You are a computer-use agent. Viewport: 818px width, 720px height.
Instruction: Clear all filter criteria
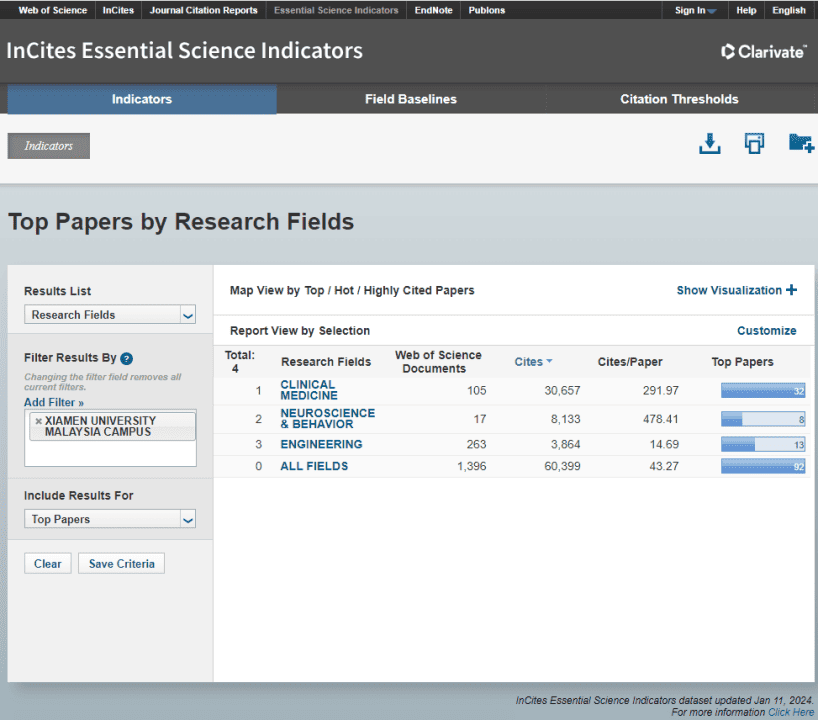click(x=47, y=563)
